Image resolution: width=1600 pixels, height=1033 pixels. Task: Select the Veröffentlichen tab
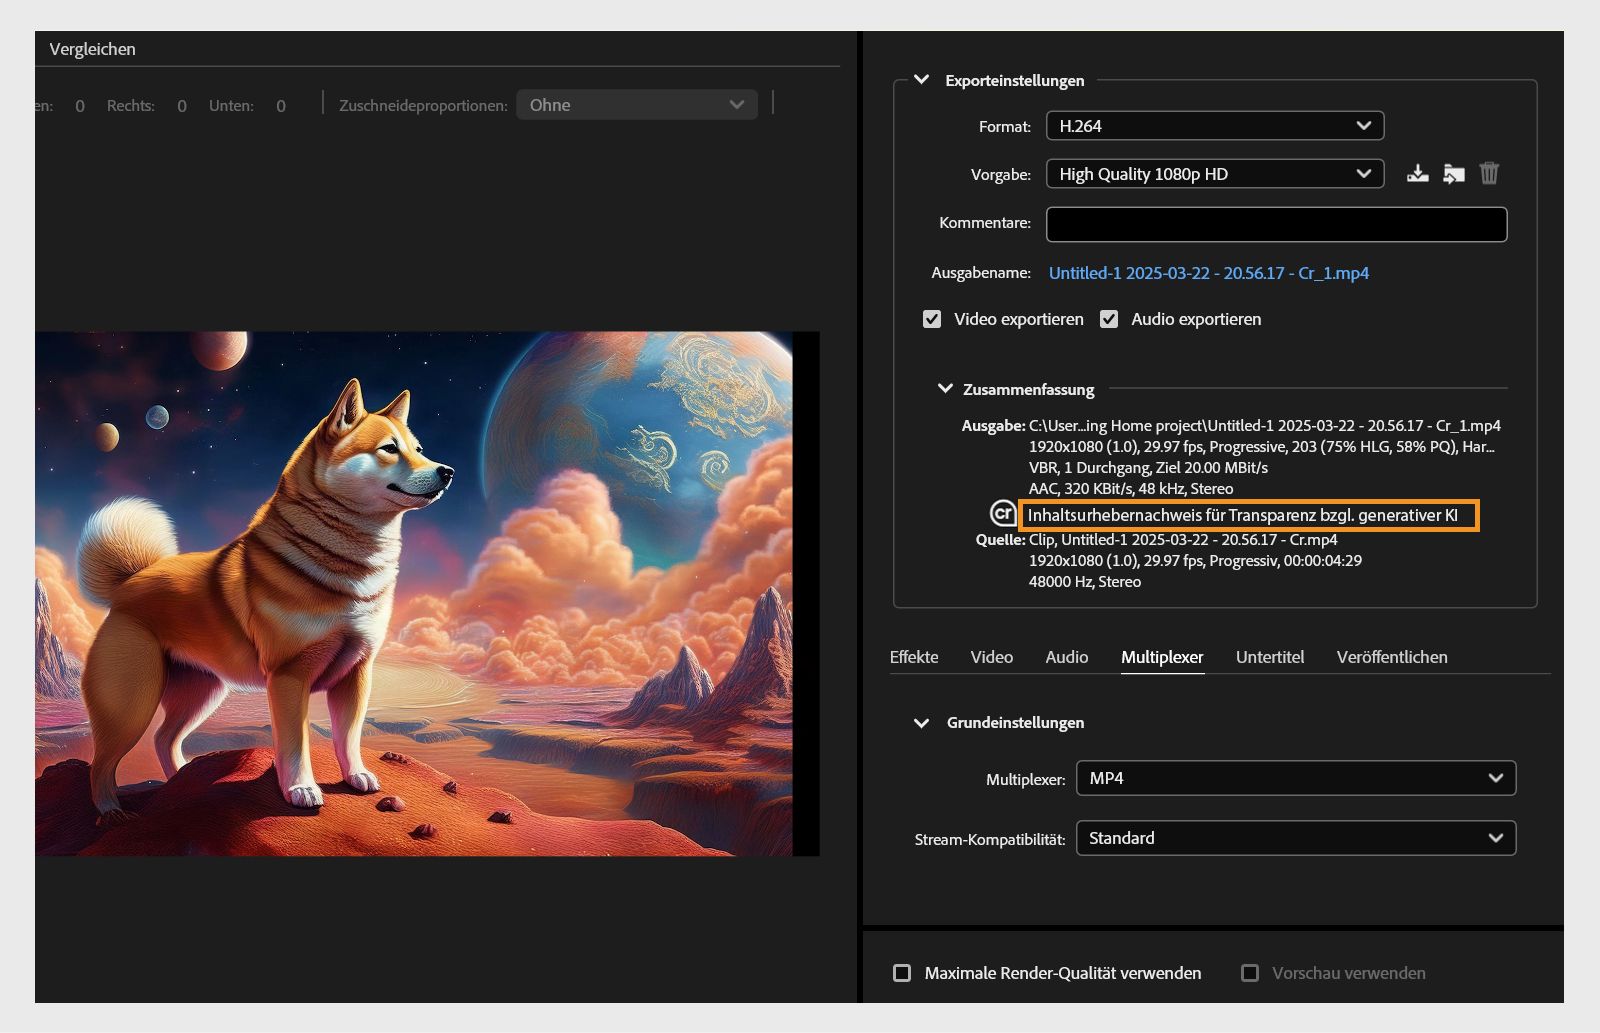pos(1391,657)
